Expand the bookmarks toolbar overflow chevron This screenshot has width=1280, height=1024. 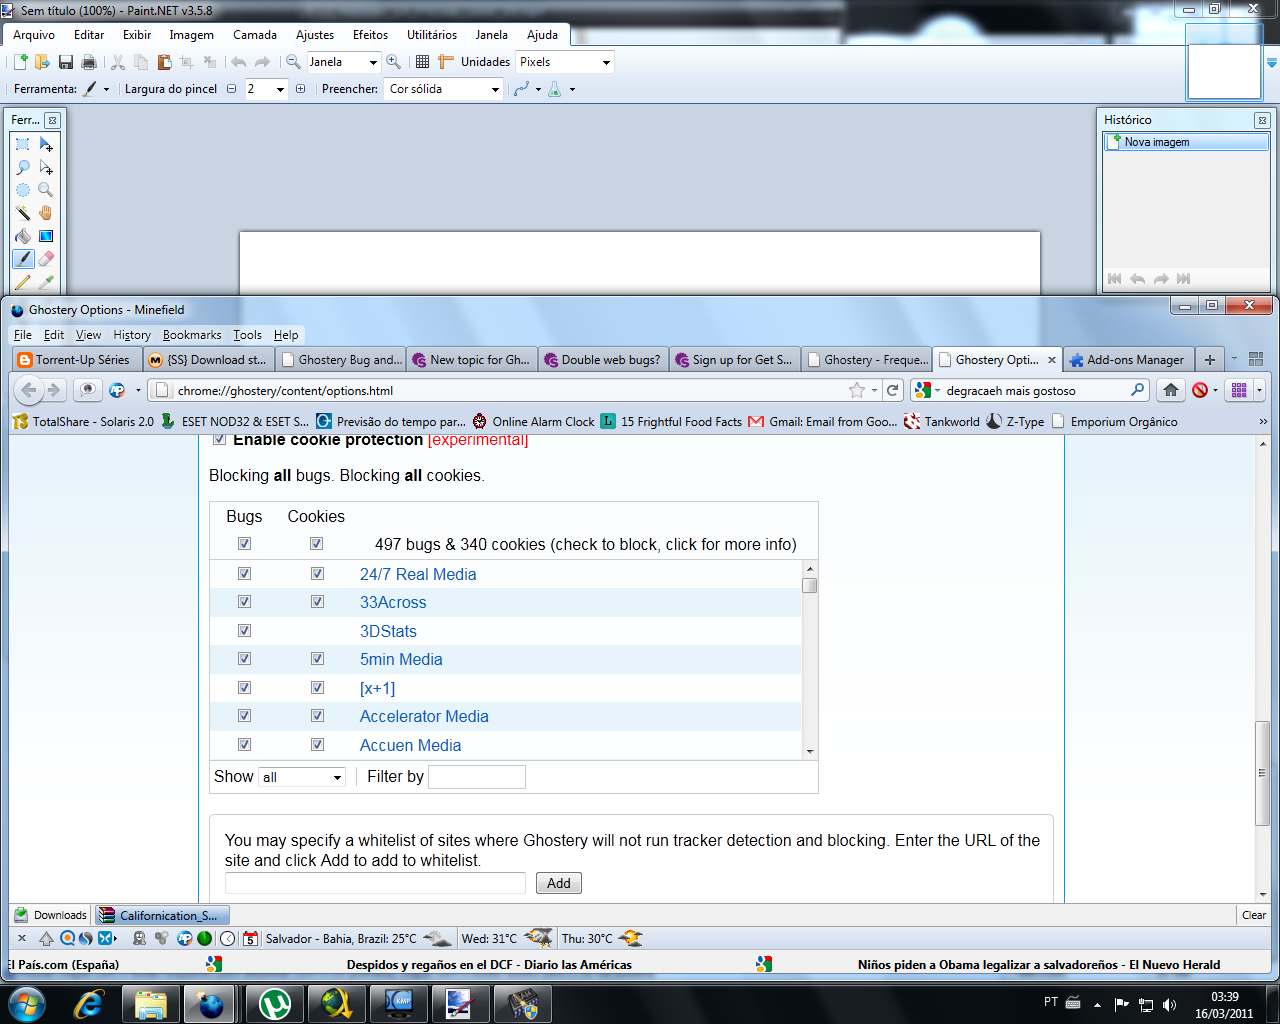(x=1263, y=422)
